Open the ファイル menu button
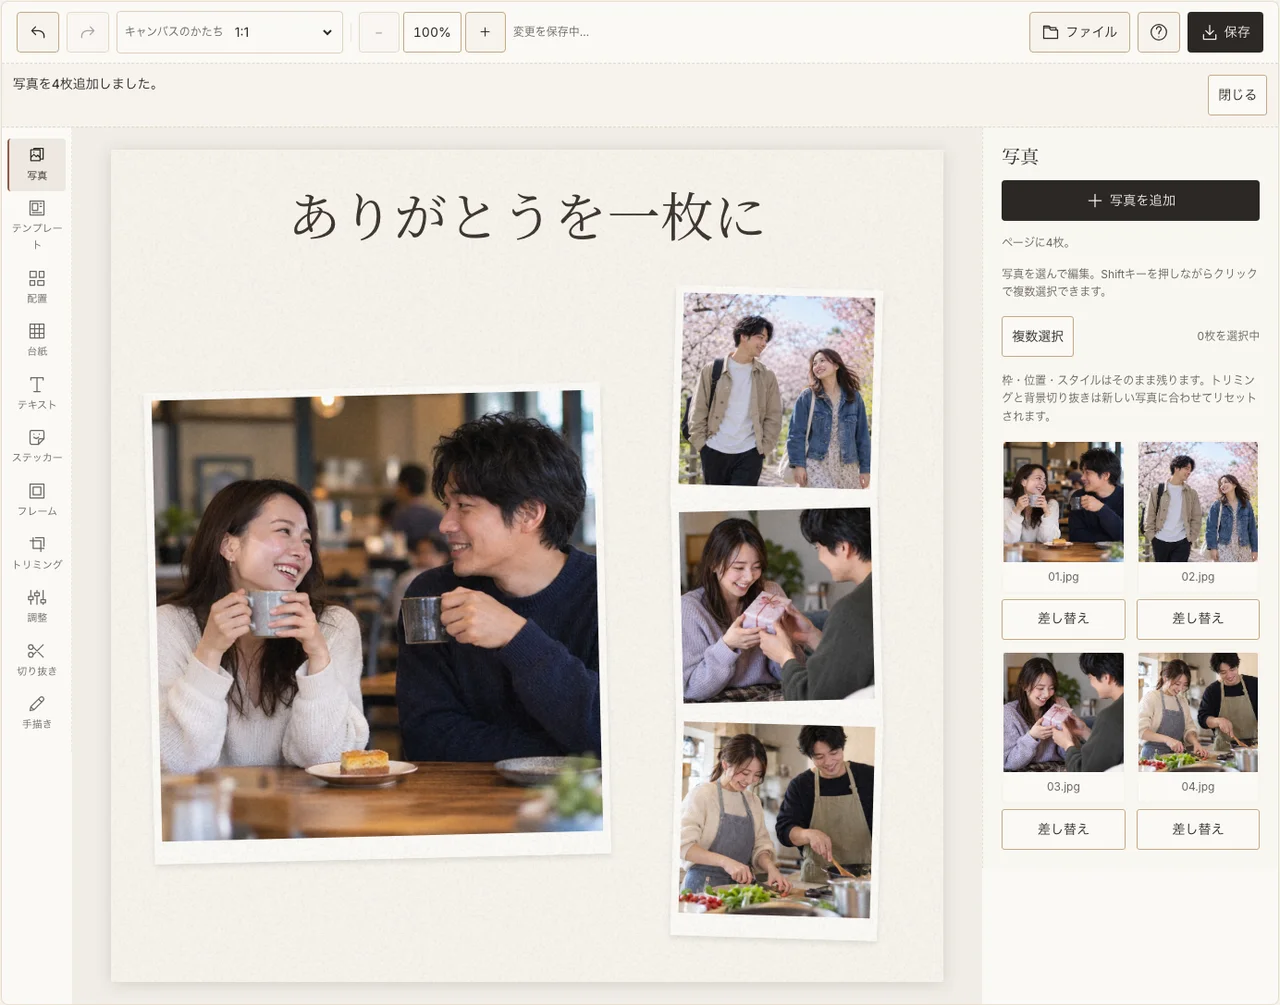Image resolution: width=1280 pixels, height=1005 pixels. pos(1080,32)
